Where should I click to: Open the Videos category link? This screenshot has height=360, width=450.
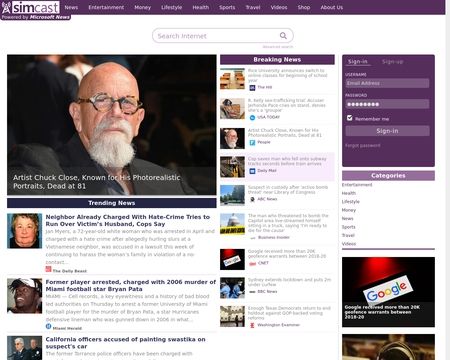[x=349, y=244]
